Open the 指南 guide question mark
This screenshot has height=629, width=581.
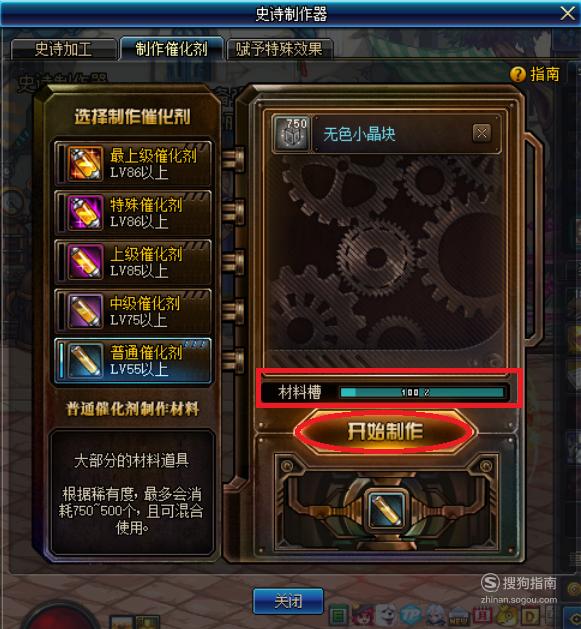click(518, 74)
